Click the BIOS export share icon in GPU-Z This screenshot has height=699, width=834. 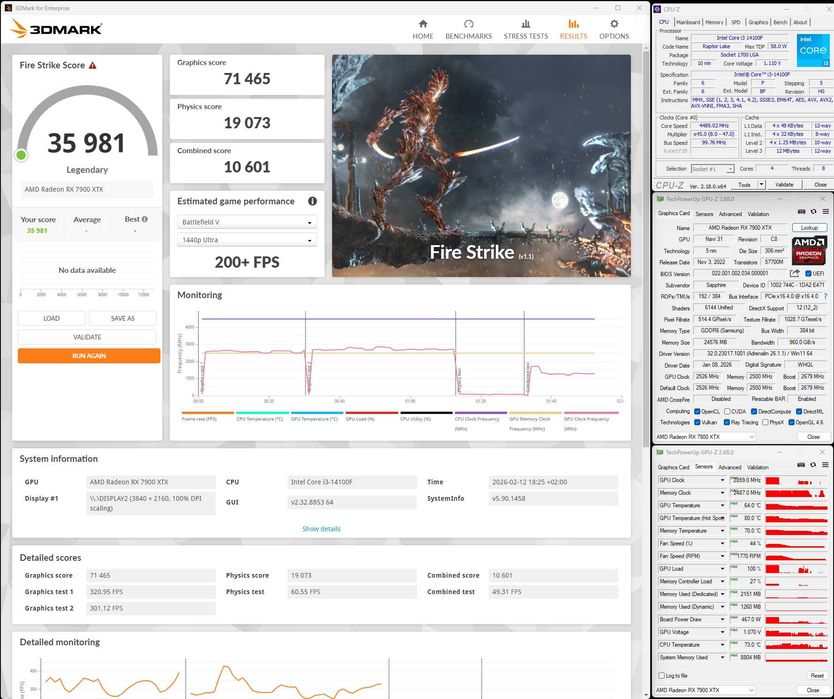coord(794,273)
